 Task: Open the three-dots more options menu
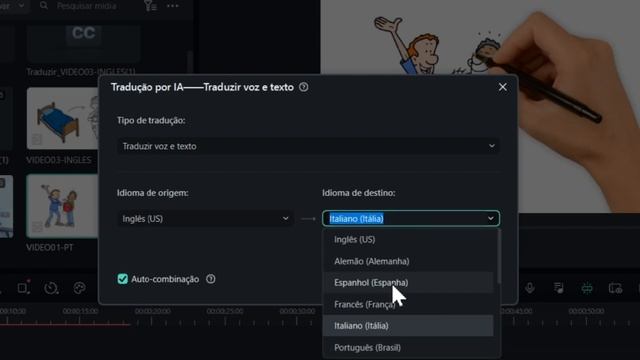[x=173, y=6]
